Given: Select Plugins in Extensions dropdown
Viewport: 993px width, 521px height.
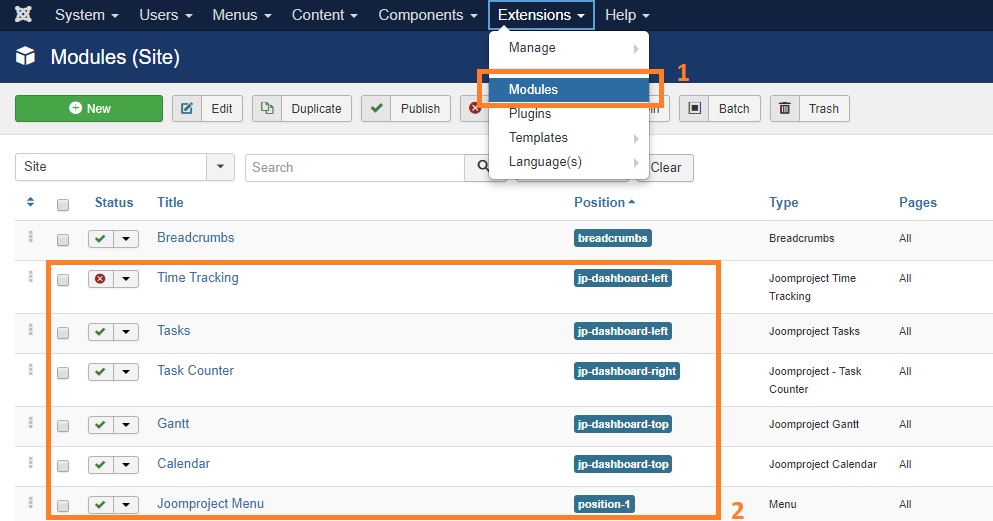Looking at the screenshot, I should pos(569,114).
